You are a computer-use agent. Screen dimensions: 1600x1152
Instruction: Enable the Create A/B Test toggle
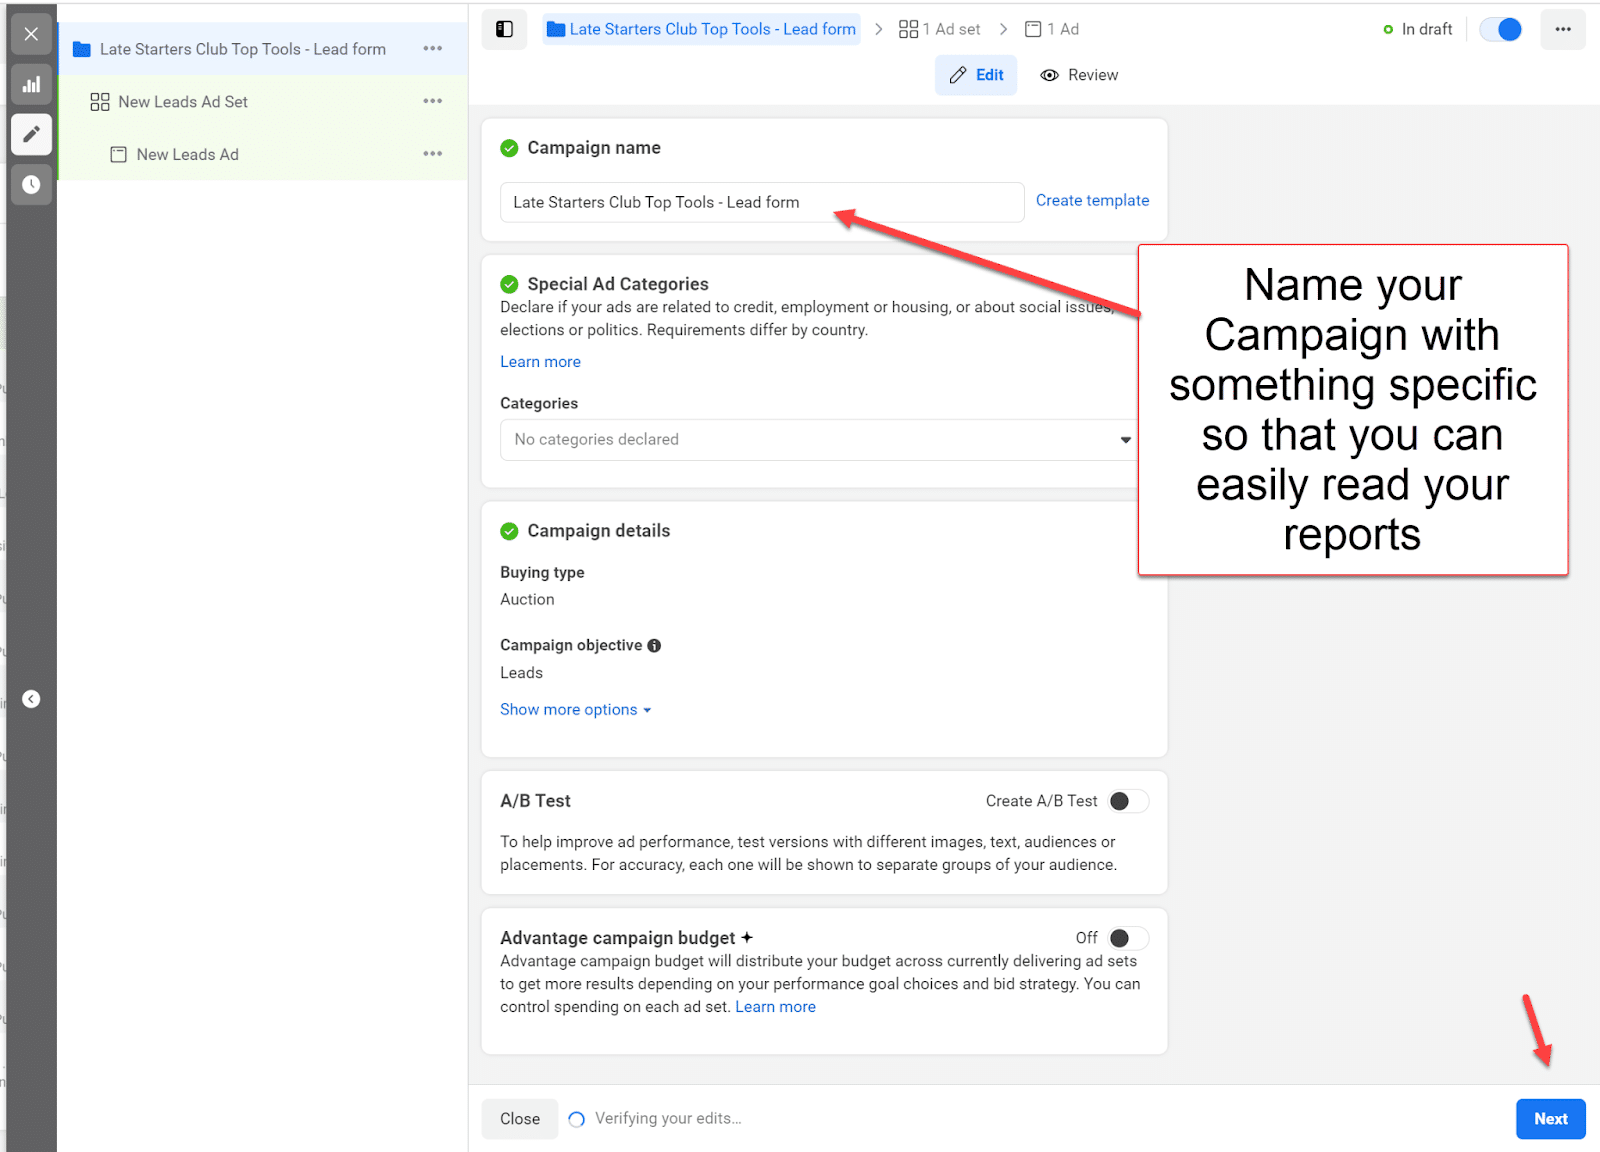[x=1128, y=801]
